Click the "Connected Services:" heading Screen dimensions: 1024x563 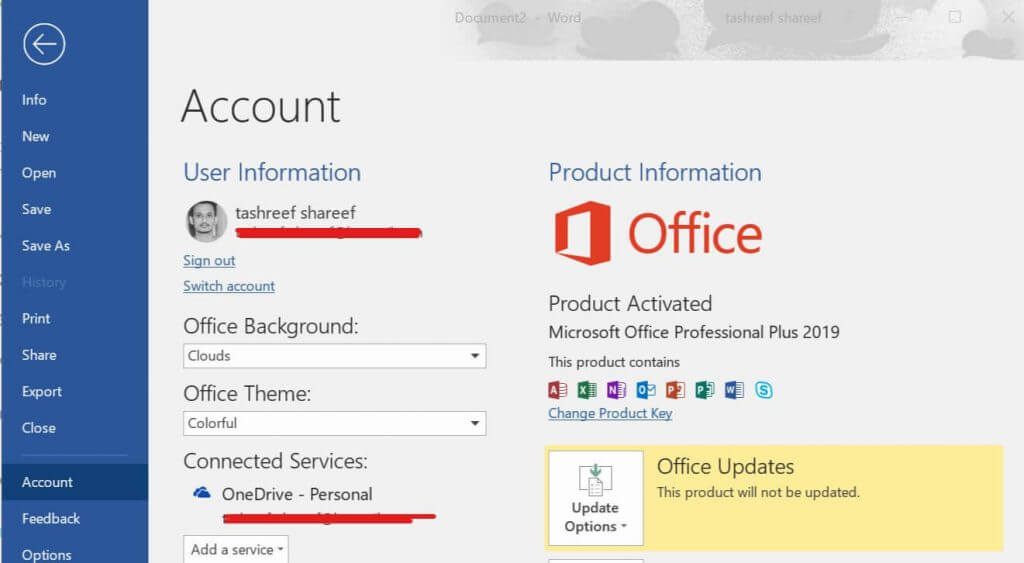click(x=275, y=461)
